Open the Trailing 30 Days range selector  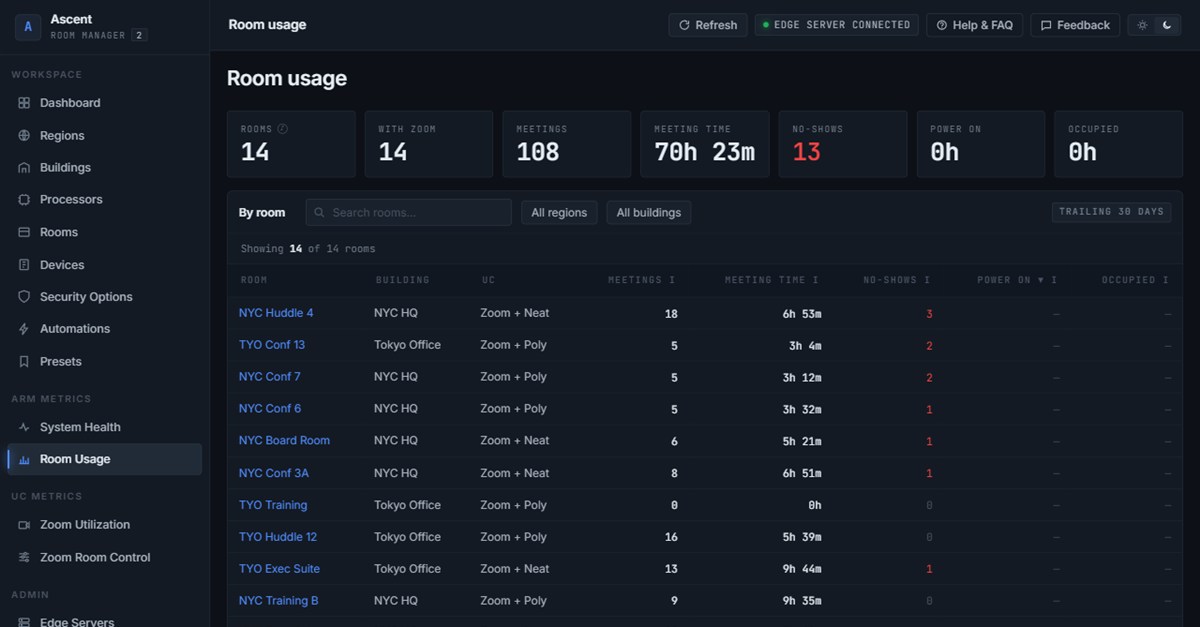point(1111,212)
